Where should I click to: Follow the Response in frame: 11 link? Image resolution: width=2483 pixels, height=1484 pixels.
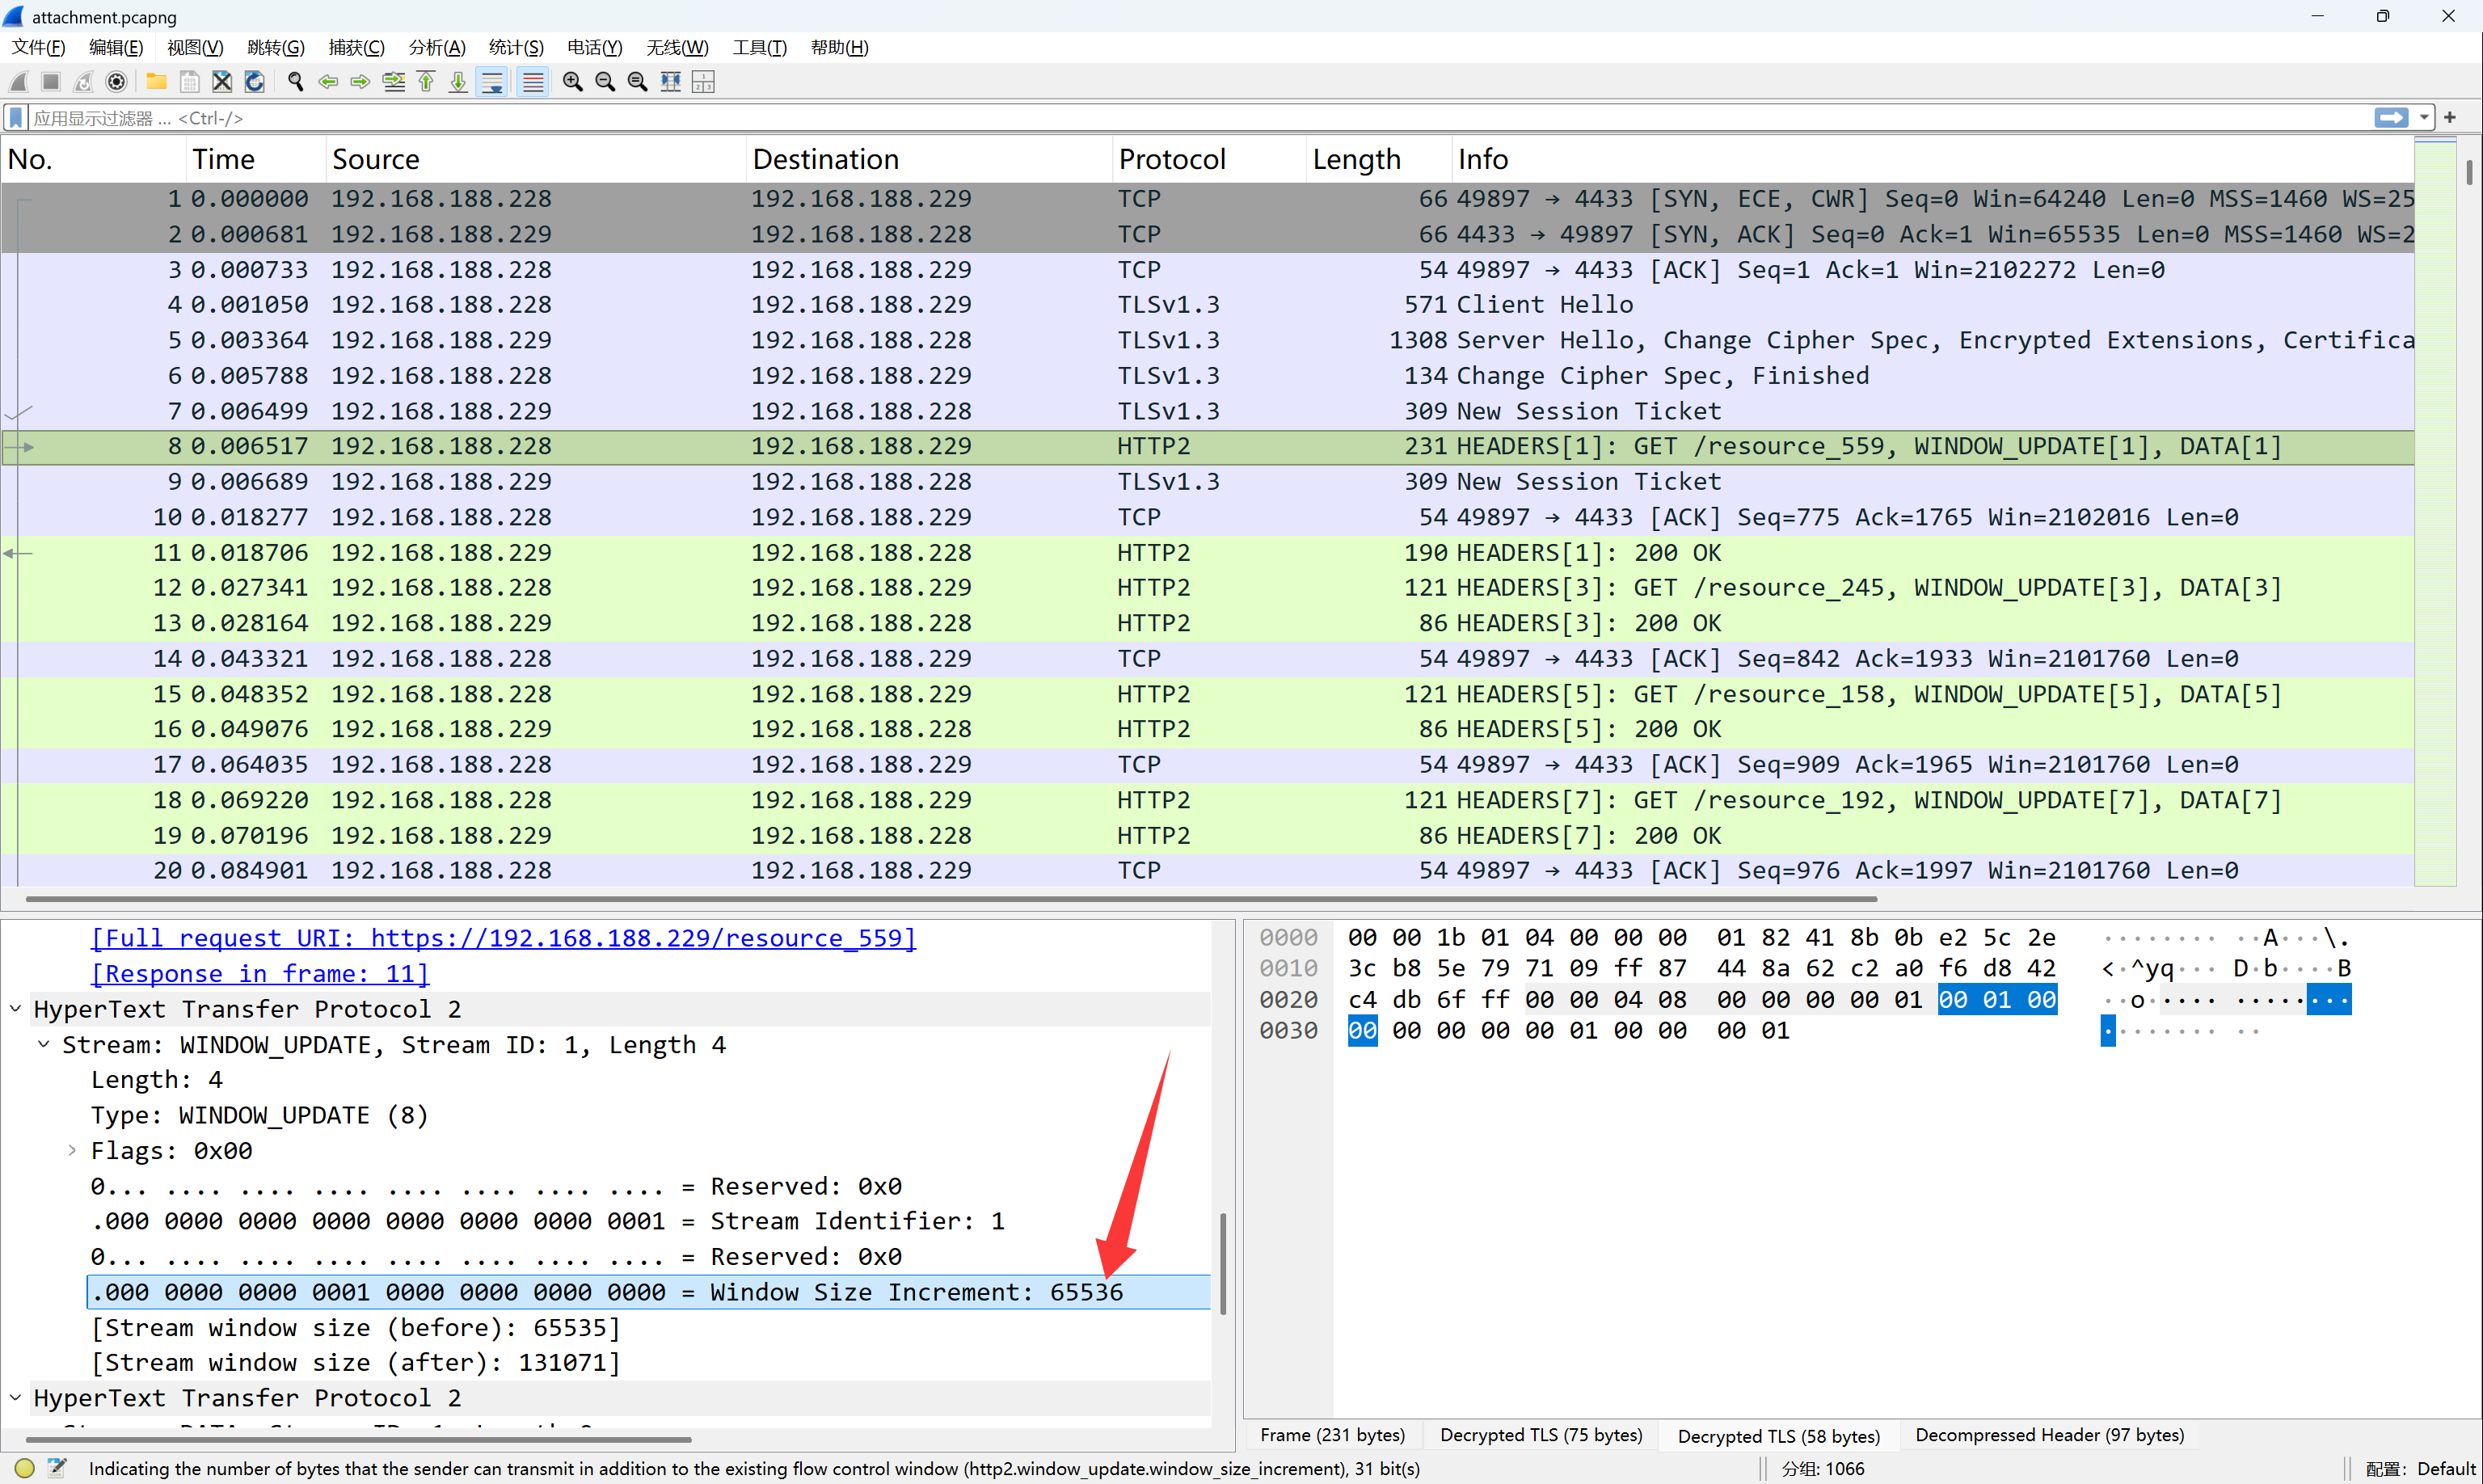click(260, 973)
